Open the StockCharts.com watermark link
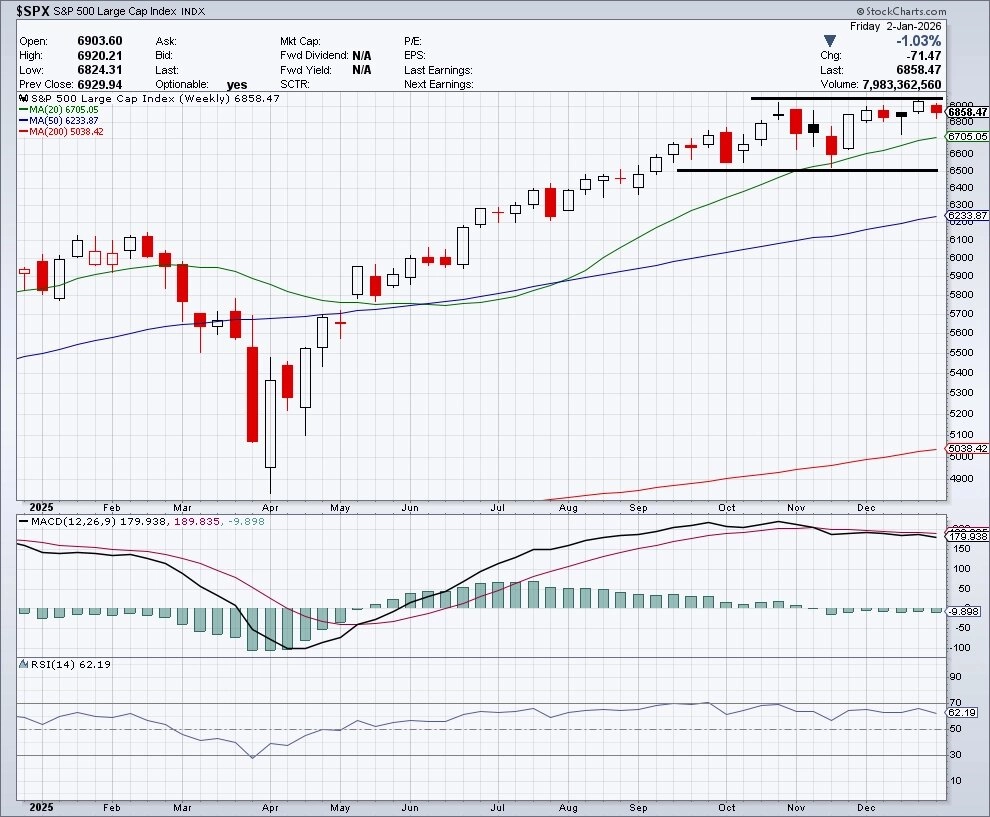990x817 pixels. (x=901, y=11)
